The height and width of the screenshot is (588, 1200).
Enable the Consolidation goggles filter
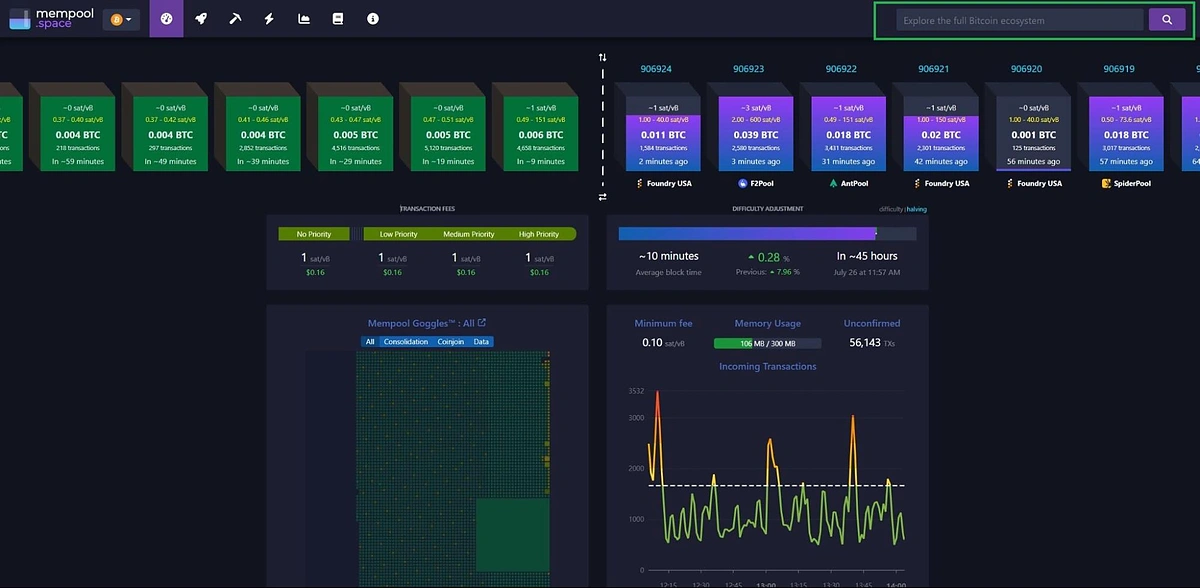(405, 342)
